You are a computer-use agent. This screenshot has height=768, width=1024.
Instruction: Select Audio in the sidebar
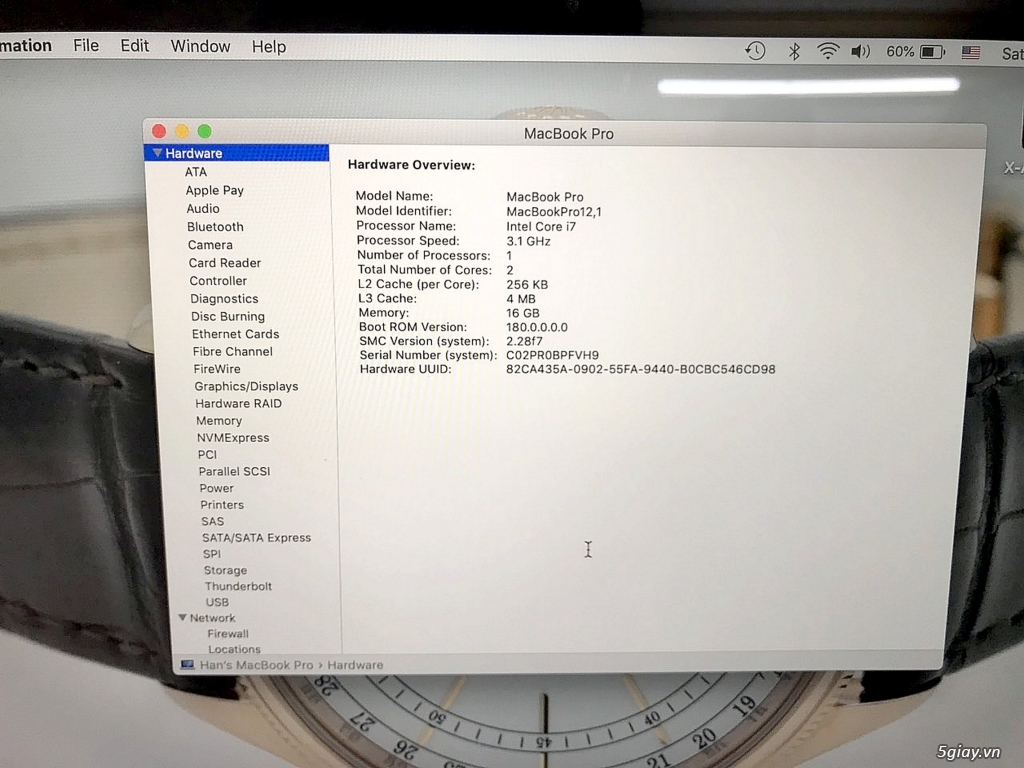click(x=203, y=208)
